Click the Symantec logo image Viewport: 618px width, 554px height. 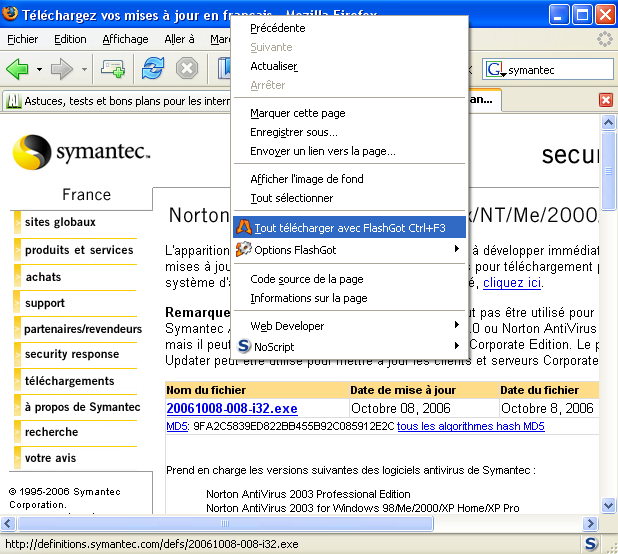click(81, 152)
